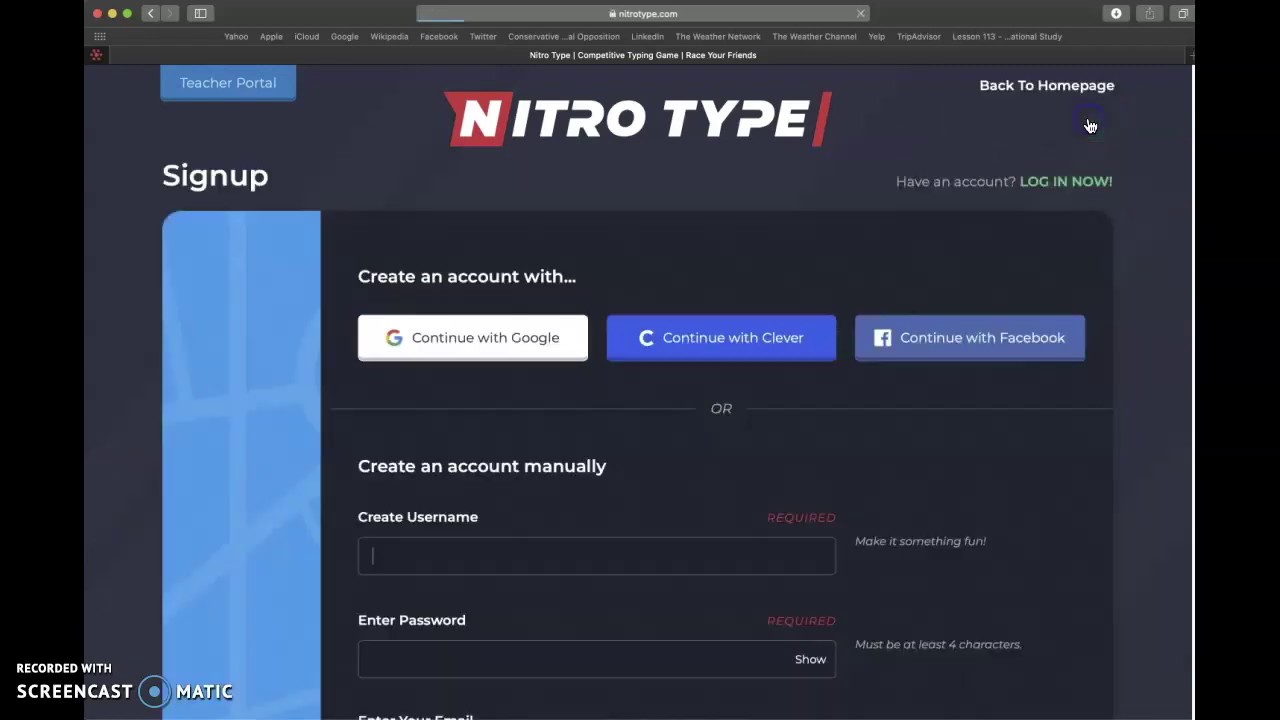The width and height of the screenshot is (1280, 720).
Task: Click Safari forward navigation arrow
Action: click(170, 13)
